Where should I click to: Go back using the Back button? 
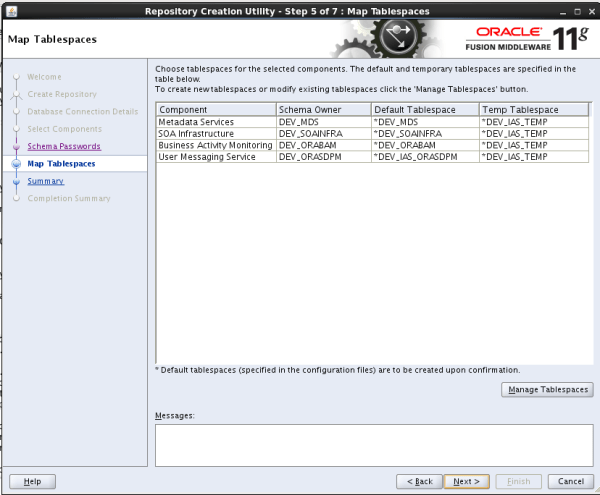417,481
